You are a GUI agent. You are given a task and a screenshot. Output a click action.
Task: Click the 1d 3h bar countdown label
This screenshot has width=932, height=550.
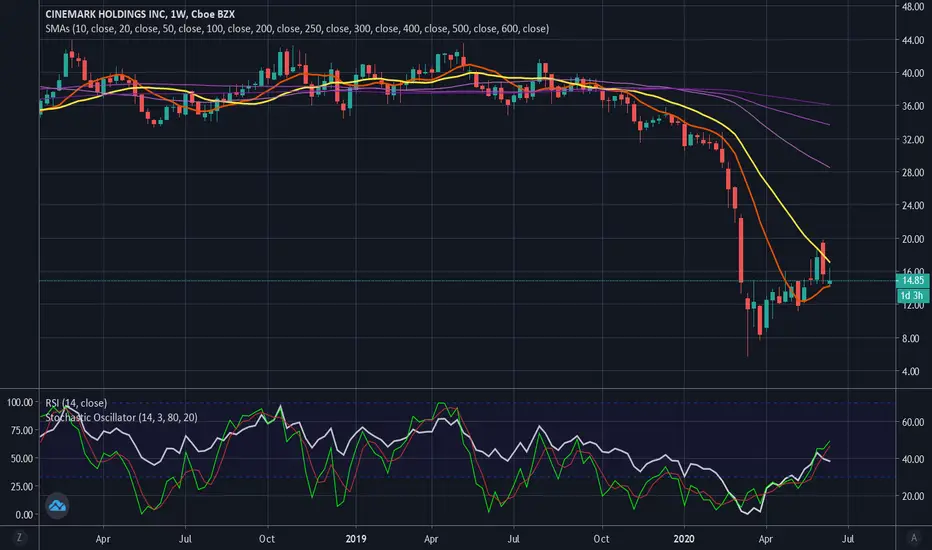(x=912, y=296)
